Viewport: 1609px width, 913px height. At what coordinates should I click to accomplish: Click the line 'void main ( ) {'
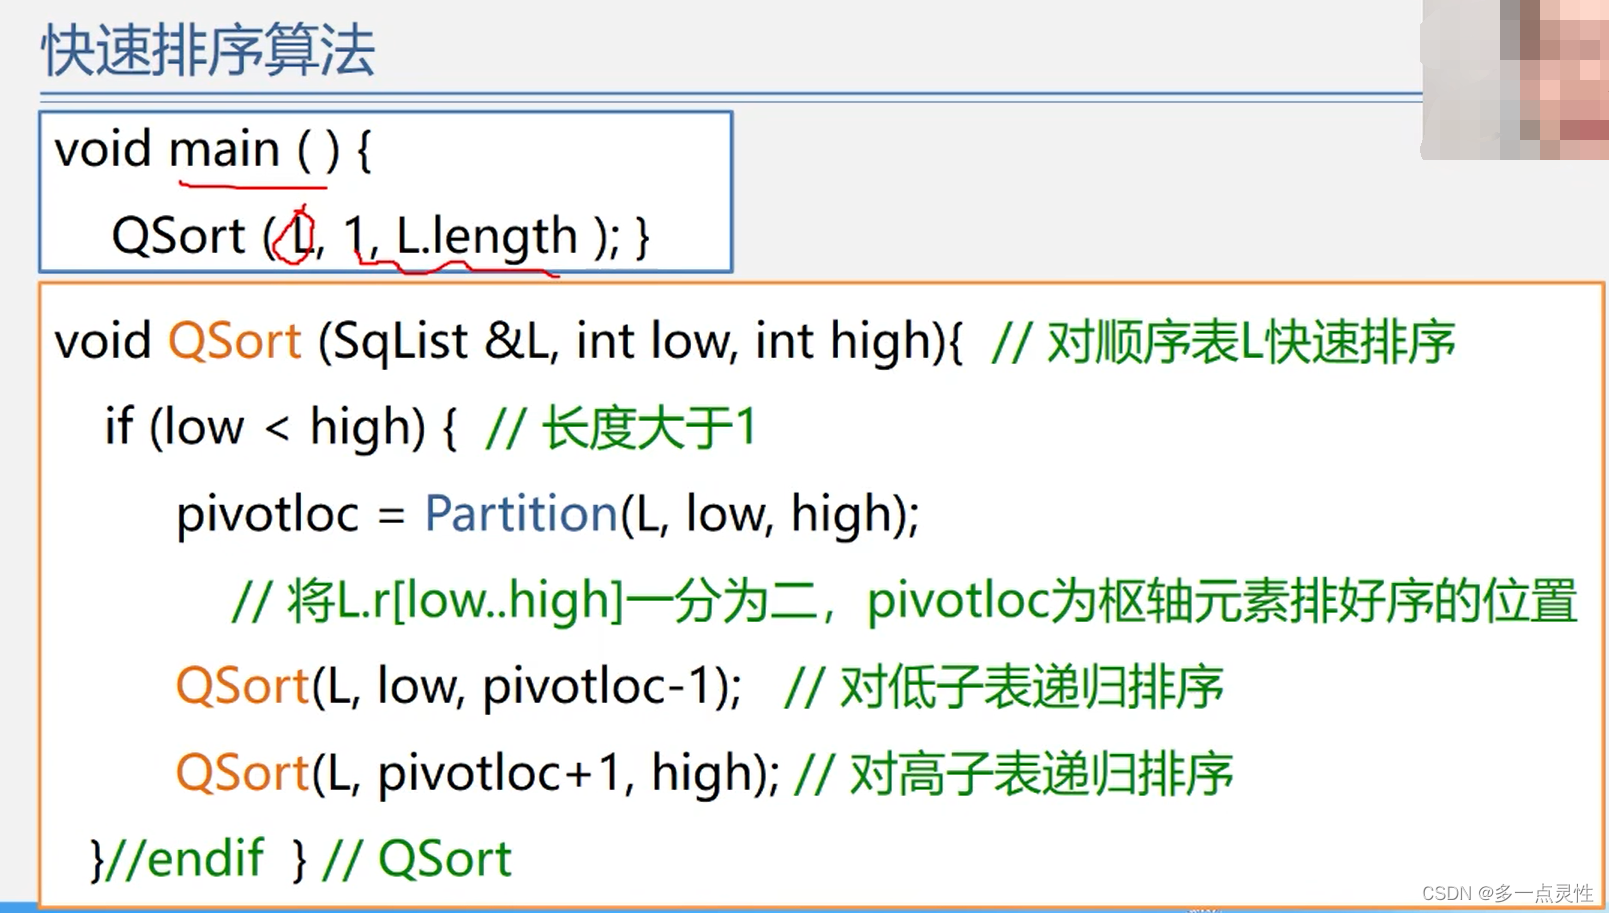click(x=213, y=150)
